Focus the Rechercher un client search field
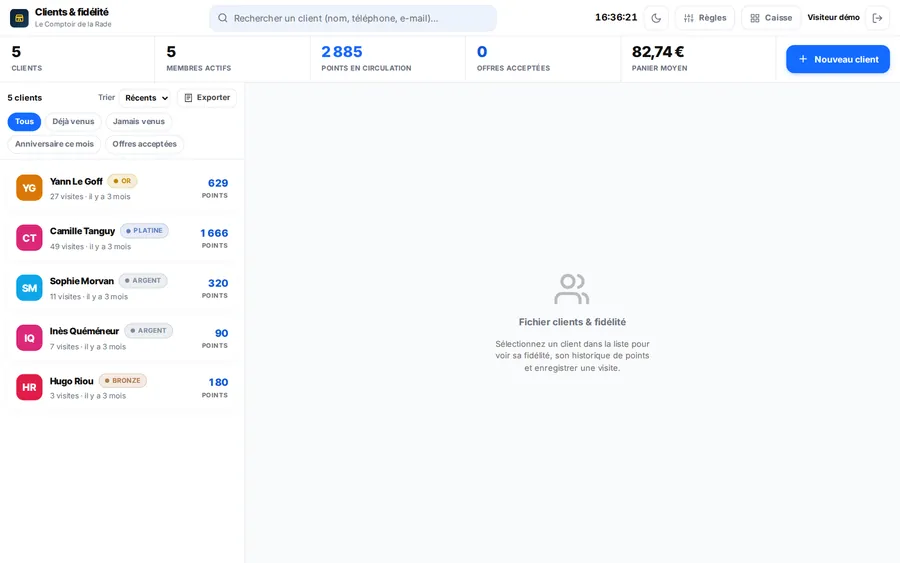The width and height of the screenshot is (900, 563). tap(353, 18)
